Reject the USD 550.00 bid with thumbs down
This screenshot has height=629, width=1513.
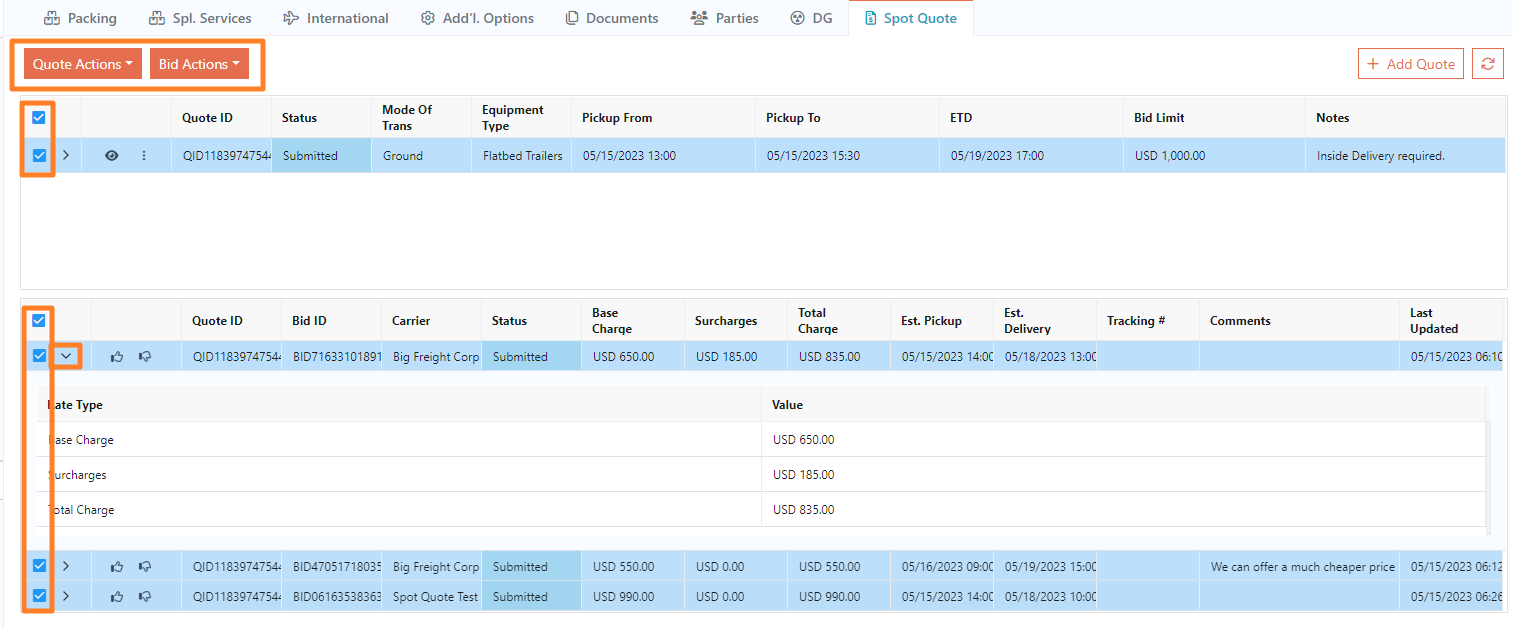point(145,567)
